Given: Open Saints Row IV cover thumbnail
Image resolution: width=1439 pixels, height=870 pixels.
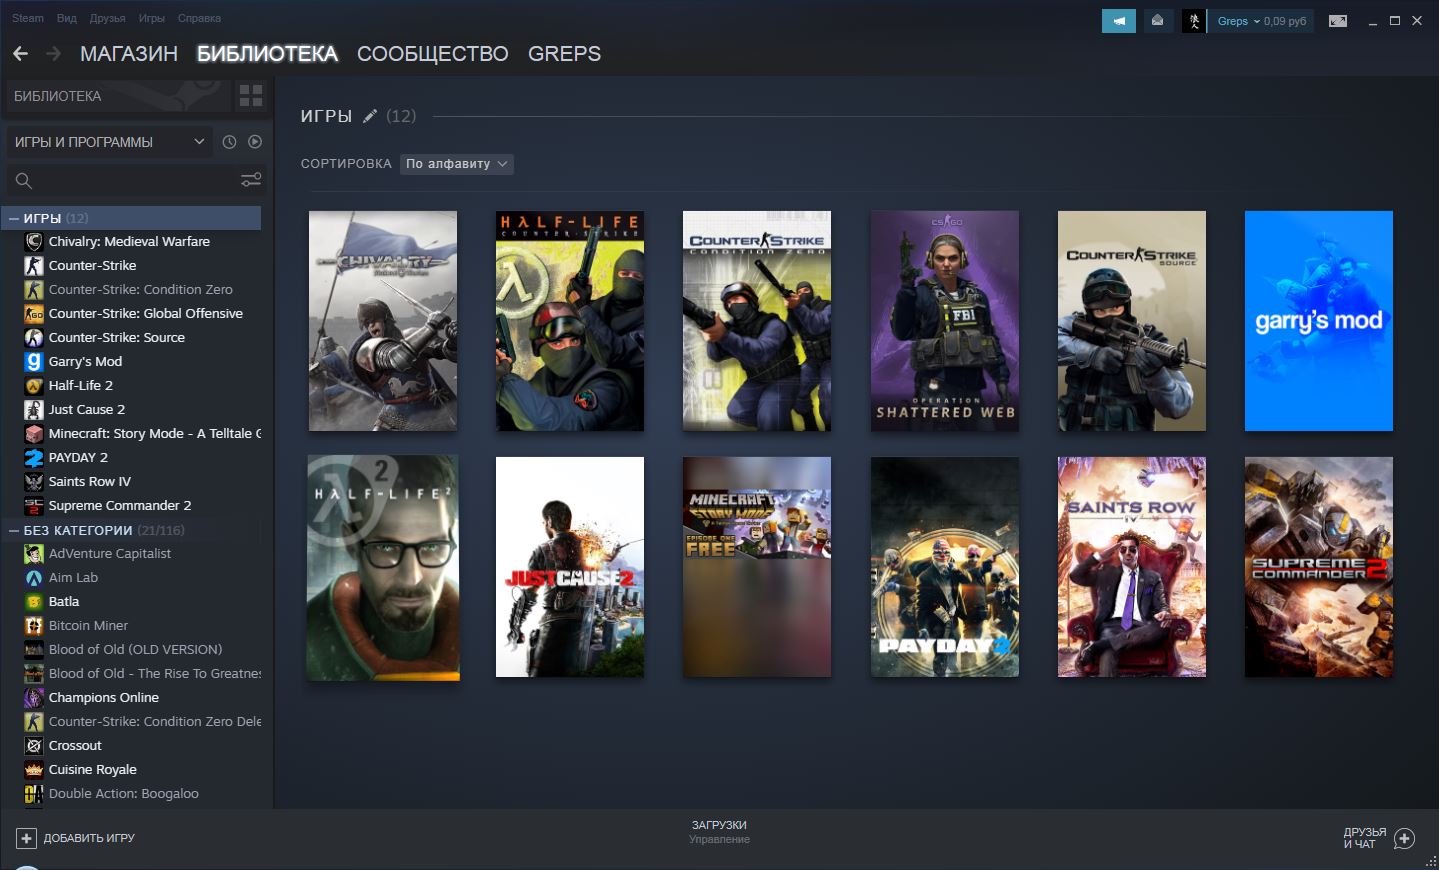Looking at the screenshot, I should click(1132, 567).
